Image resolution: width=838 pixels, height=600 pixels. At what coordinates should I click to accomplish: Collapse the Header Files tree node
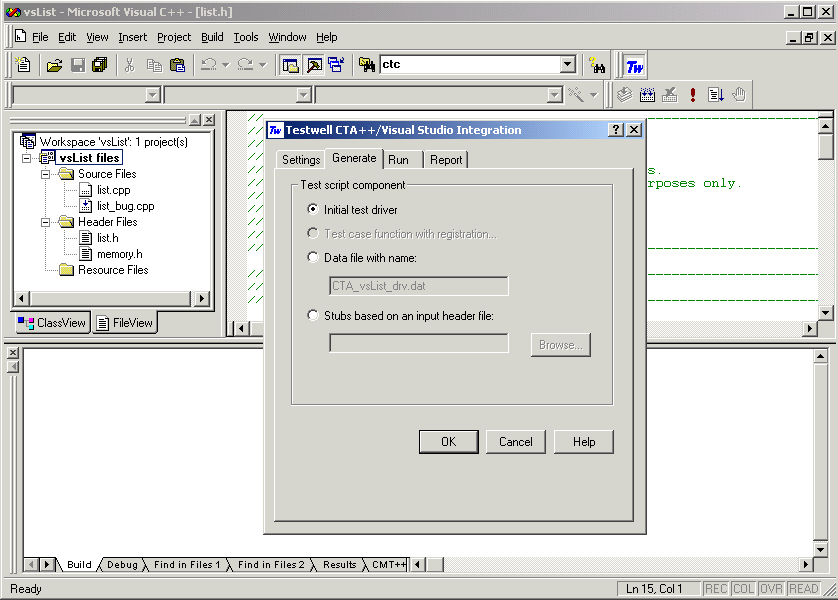pyautogui.click(x=46, y=222)
